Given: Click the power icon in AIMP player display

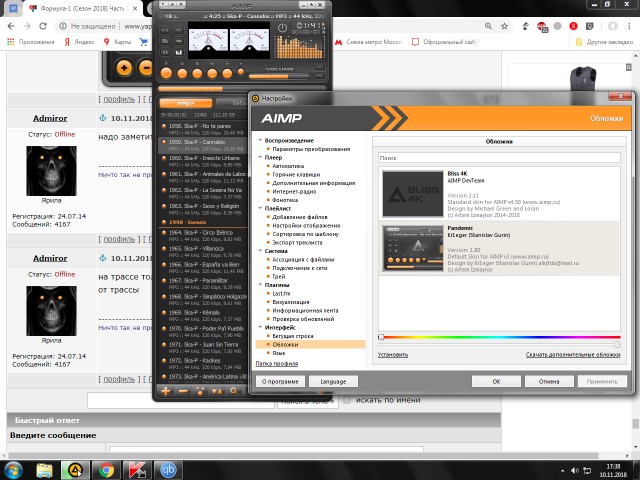Looking at the screenshot, I should [282, 29].
